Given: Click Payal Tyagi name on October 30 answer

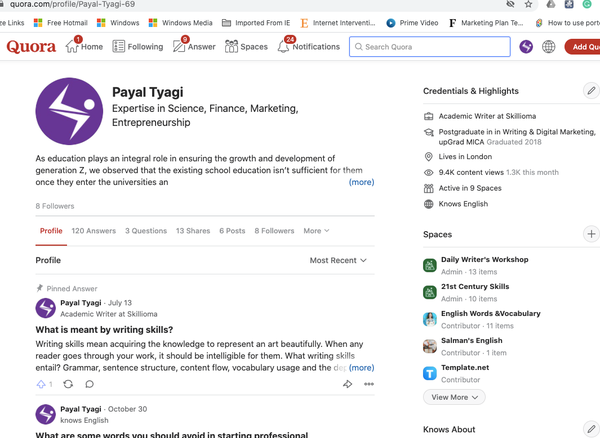Looking at the screenshot, I should 81,409.
